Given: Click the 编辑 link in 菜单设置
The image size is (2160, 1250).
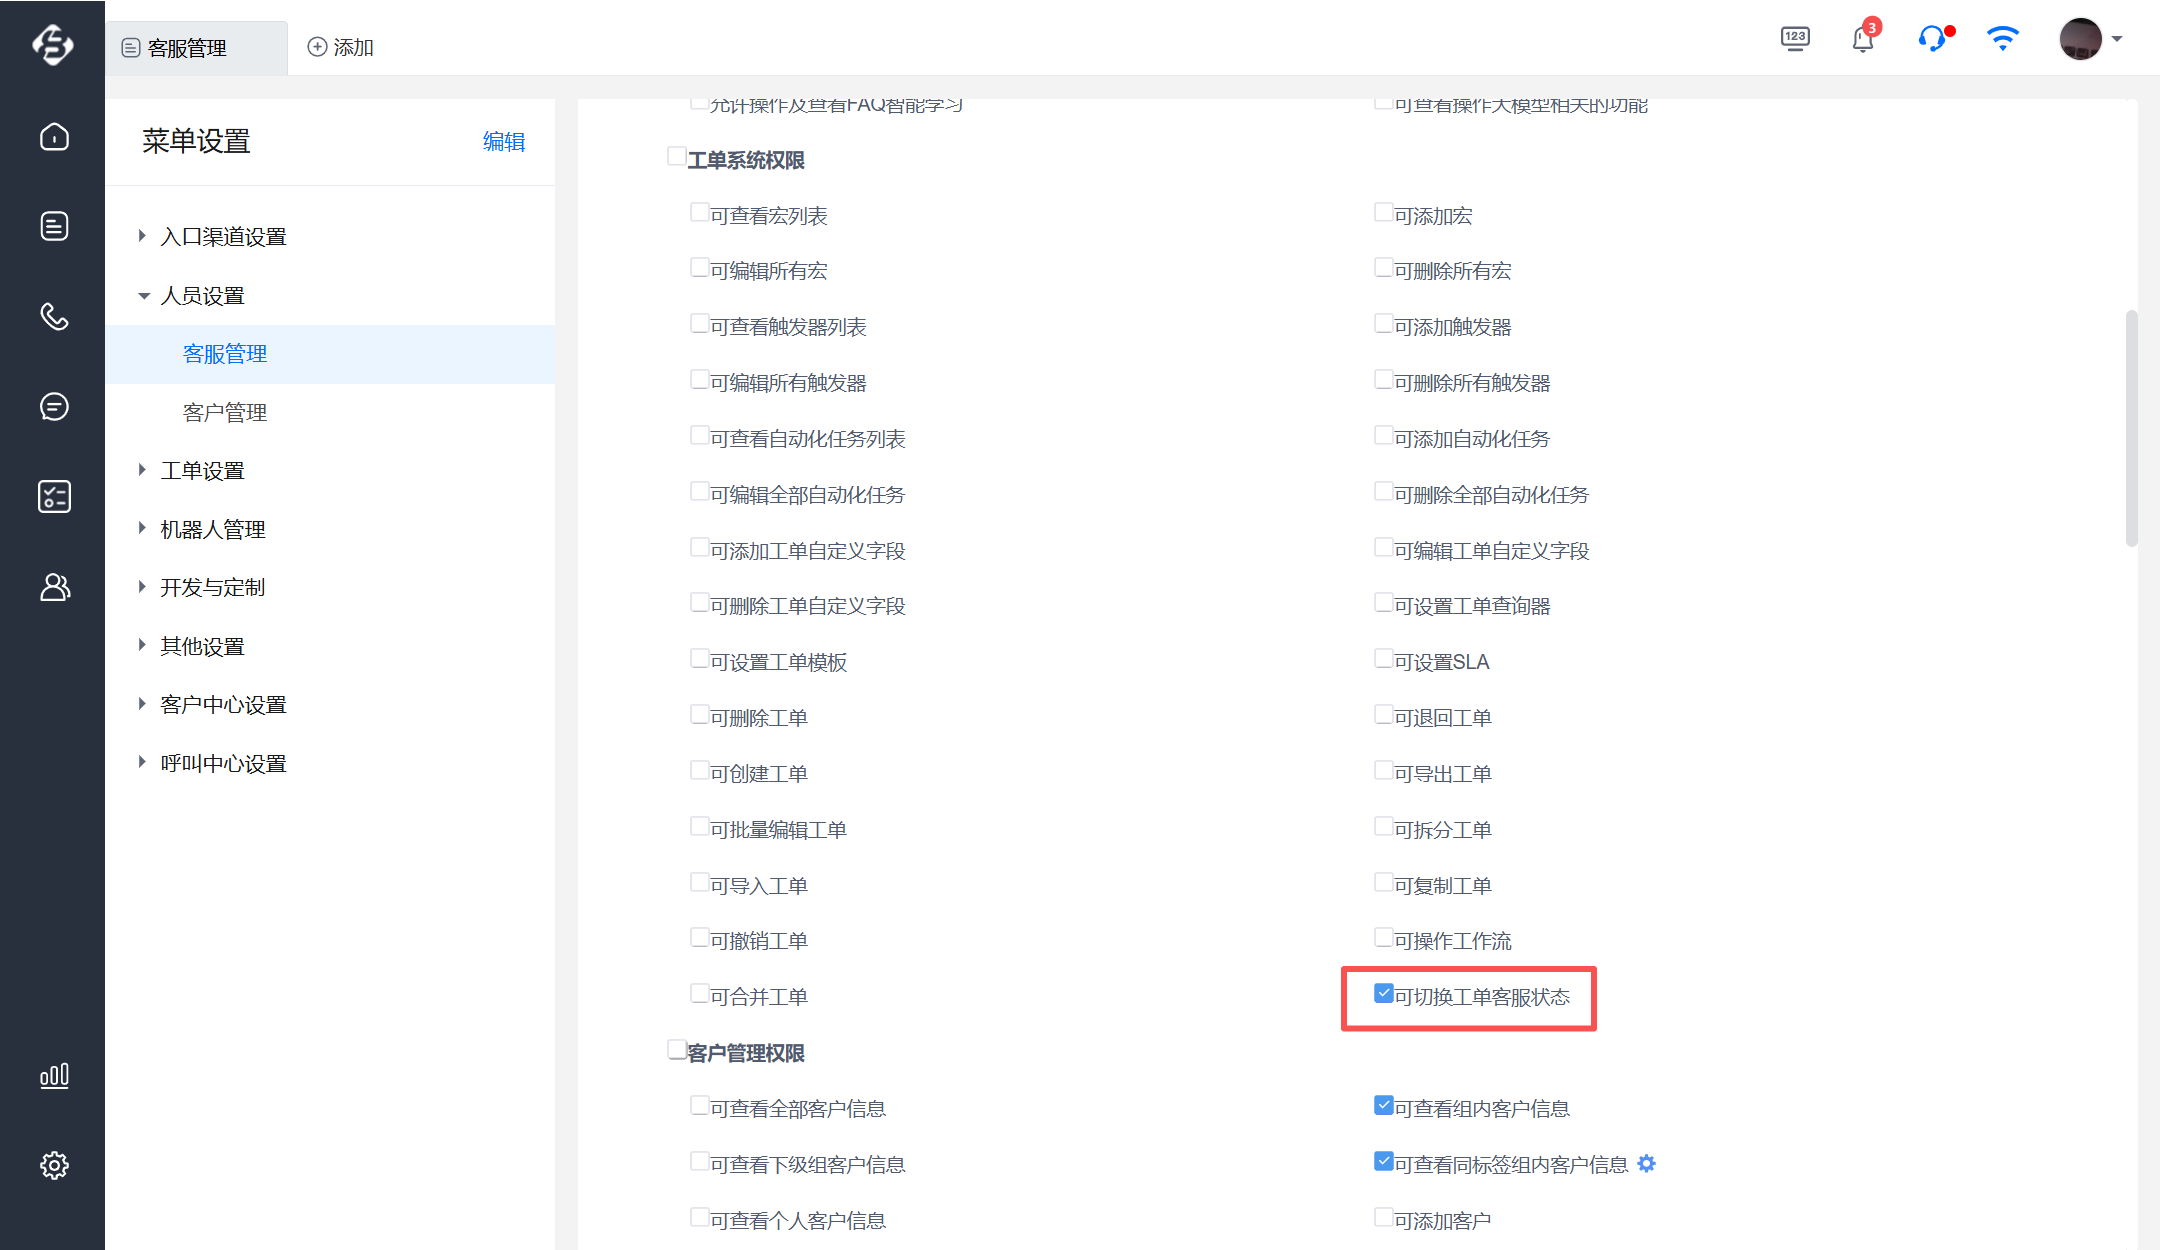Looking at the screenshot, I should coord(503,142).
